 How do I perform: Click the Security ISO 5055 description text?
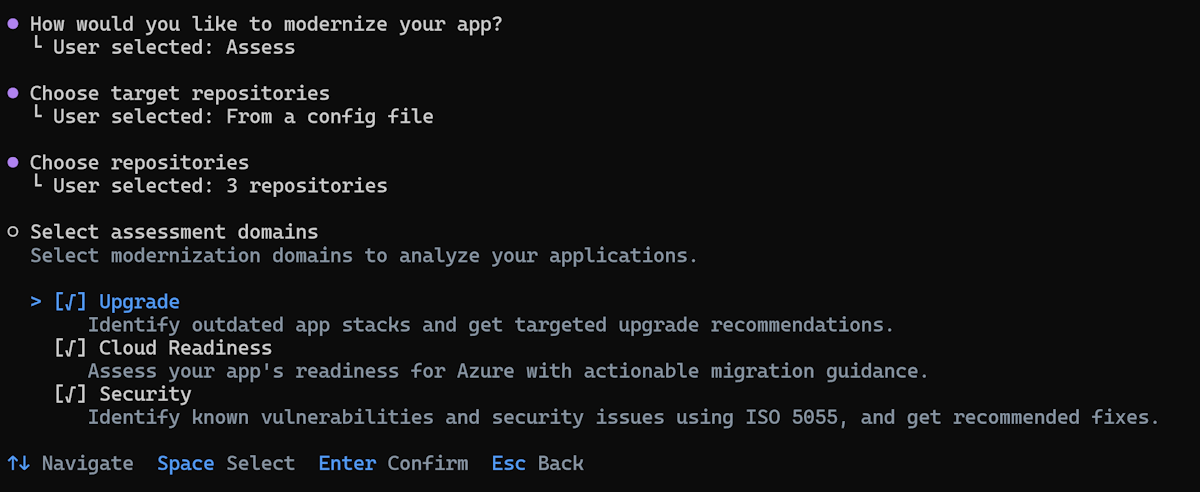[623, 417]
